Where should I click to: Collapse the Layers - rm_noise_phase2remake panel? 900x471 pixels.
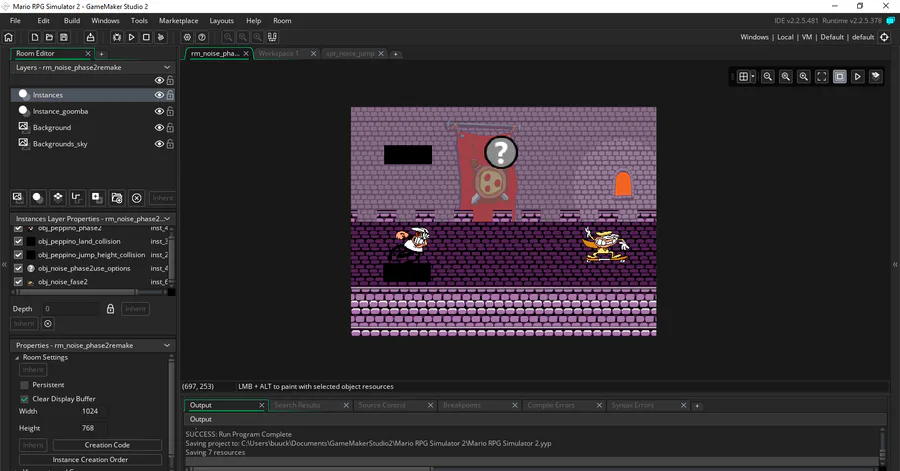[x=167, y=67]
